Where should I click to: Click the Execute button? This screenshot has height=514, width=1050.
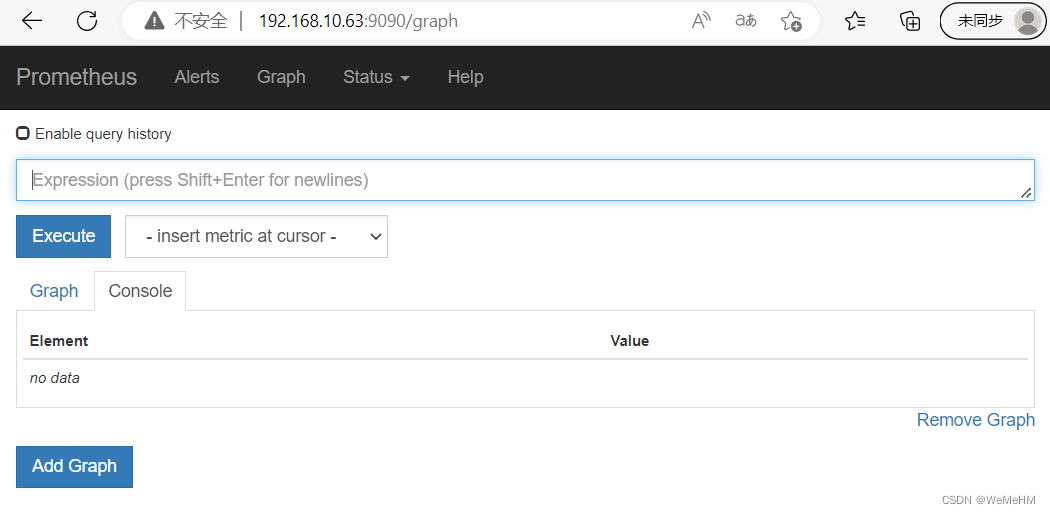(x=64, y=236)
